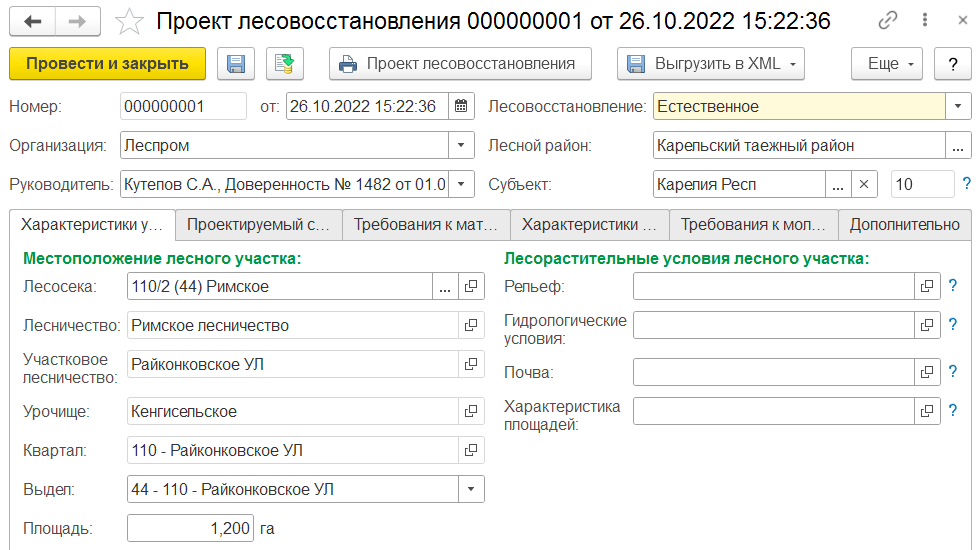Click Провести и закрыть button
Screen dimensions: 980x550
pos(108,64)
